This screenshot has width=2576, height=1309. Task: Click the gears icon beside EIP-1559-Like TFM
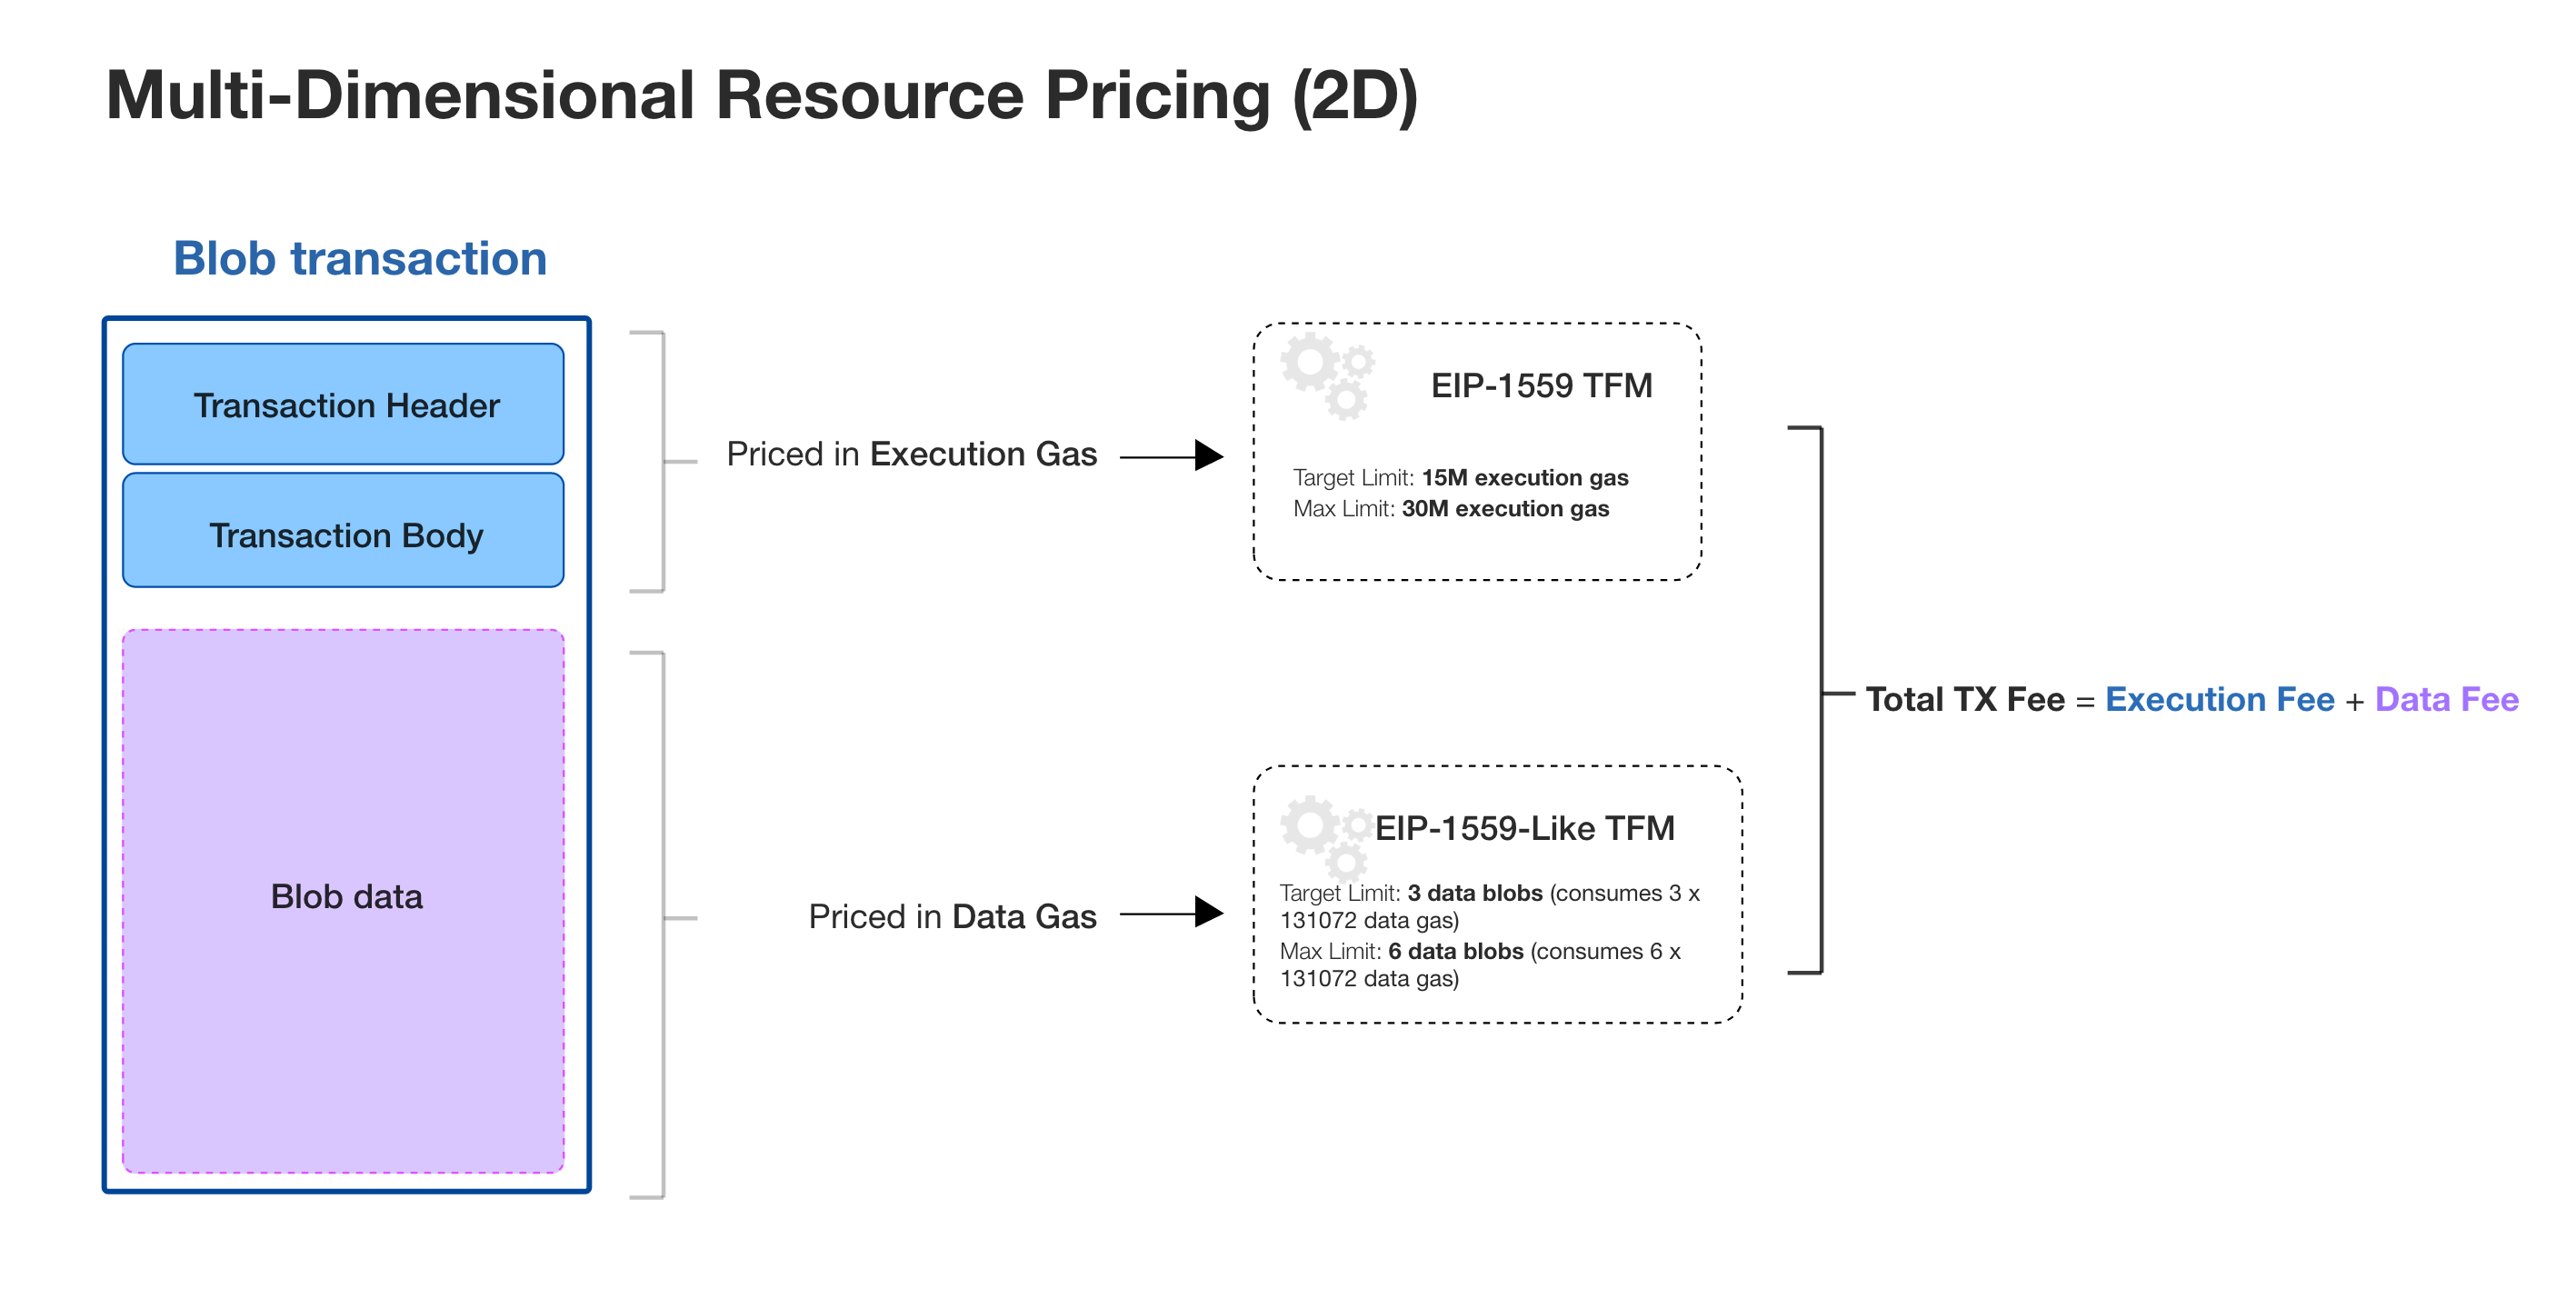point(1325,836)
